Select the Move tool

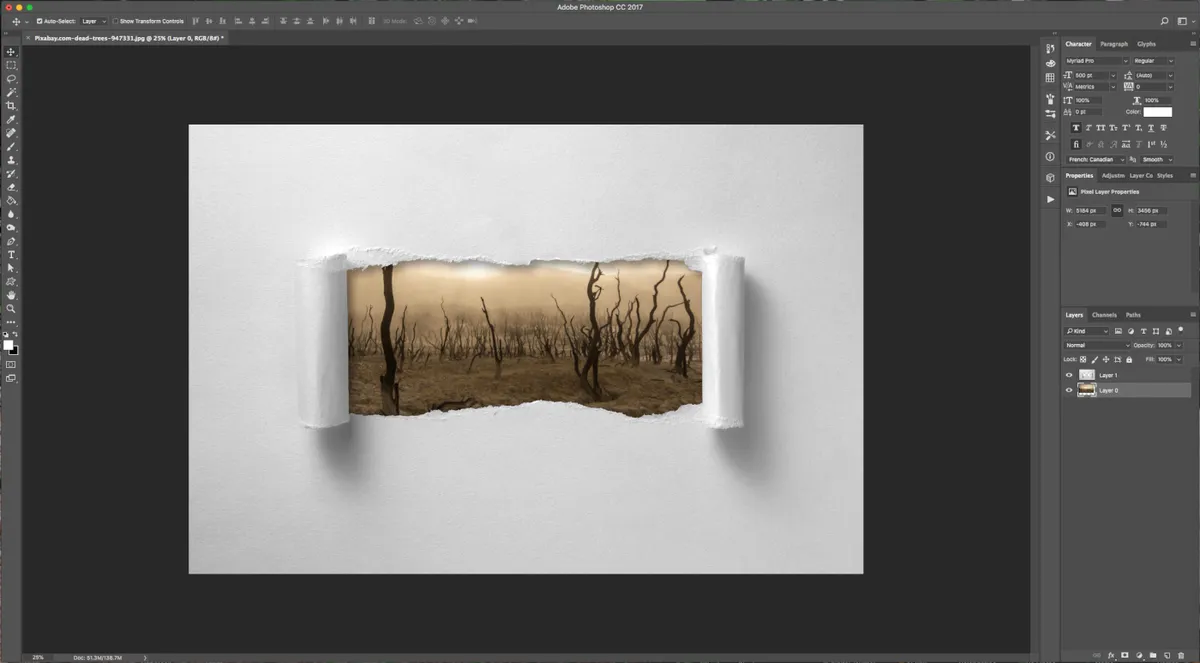tap(11, 51)
